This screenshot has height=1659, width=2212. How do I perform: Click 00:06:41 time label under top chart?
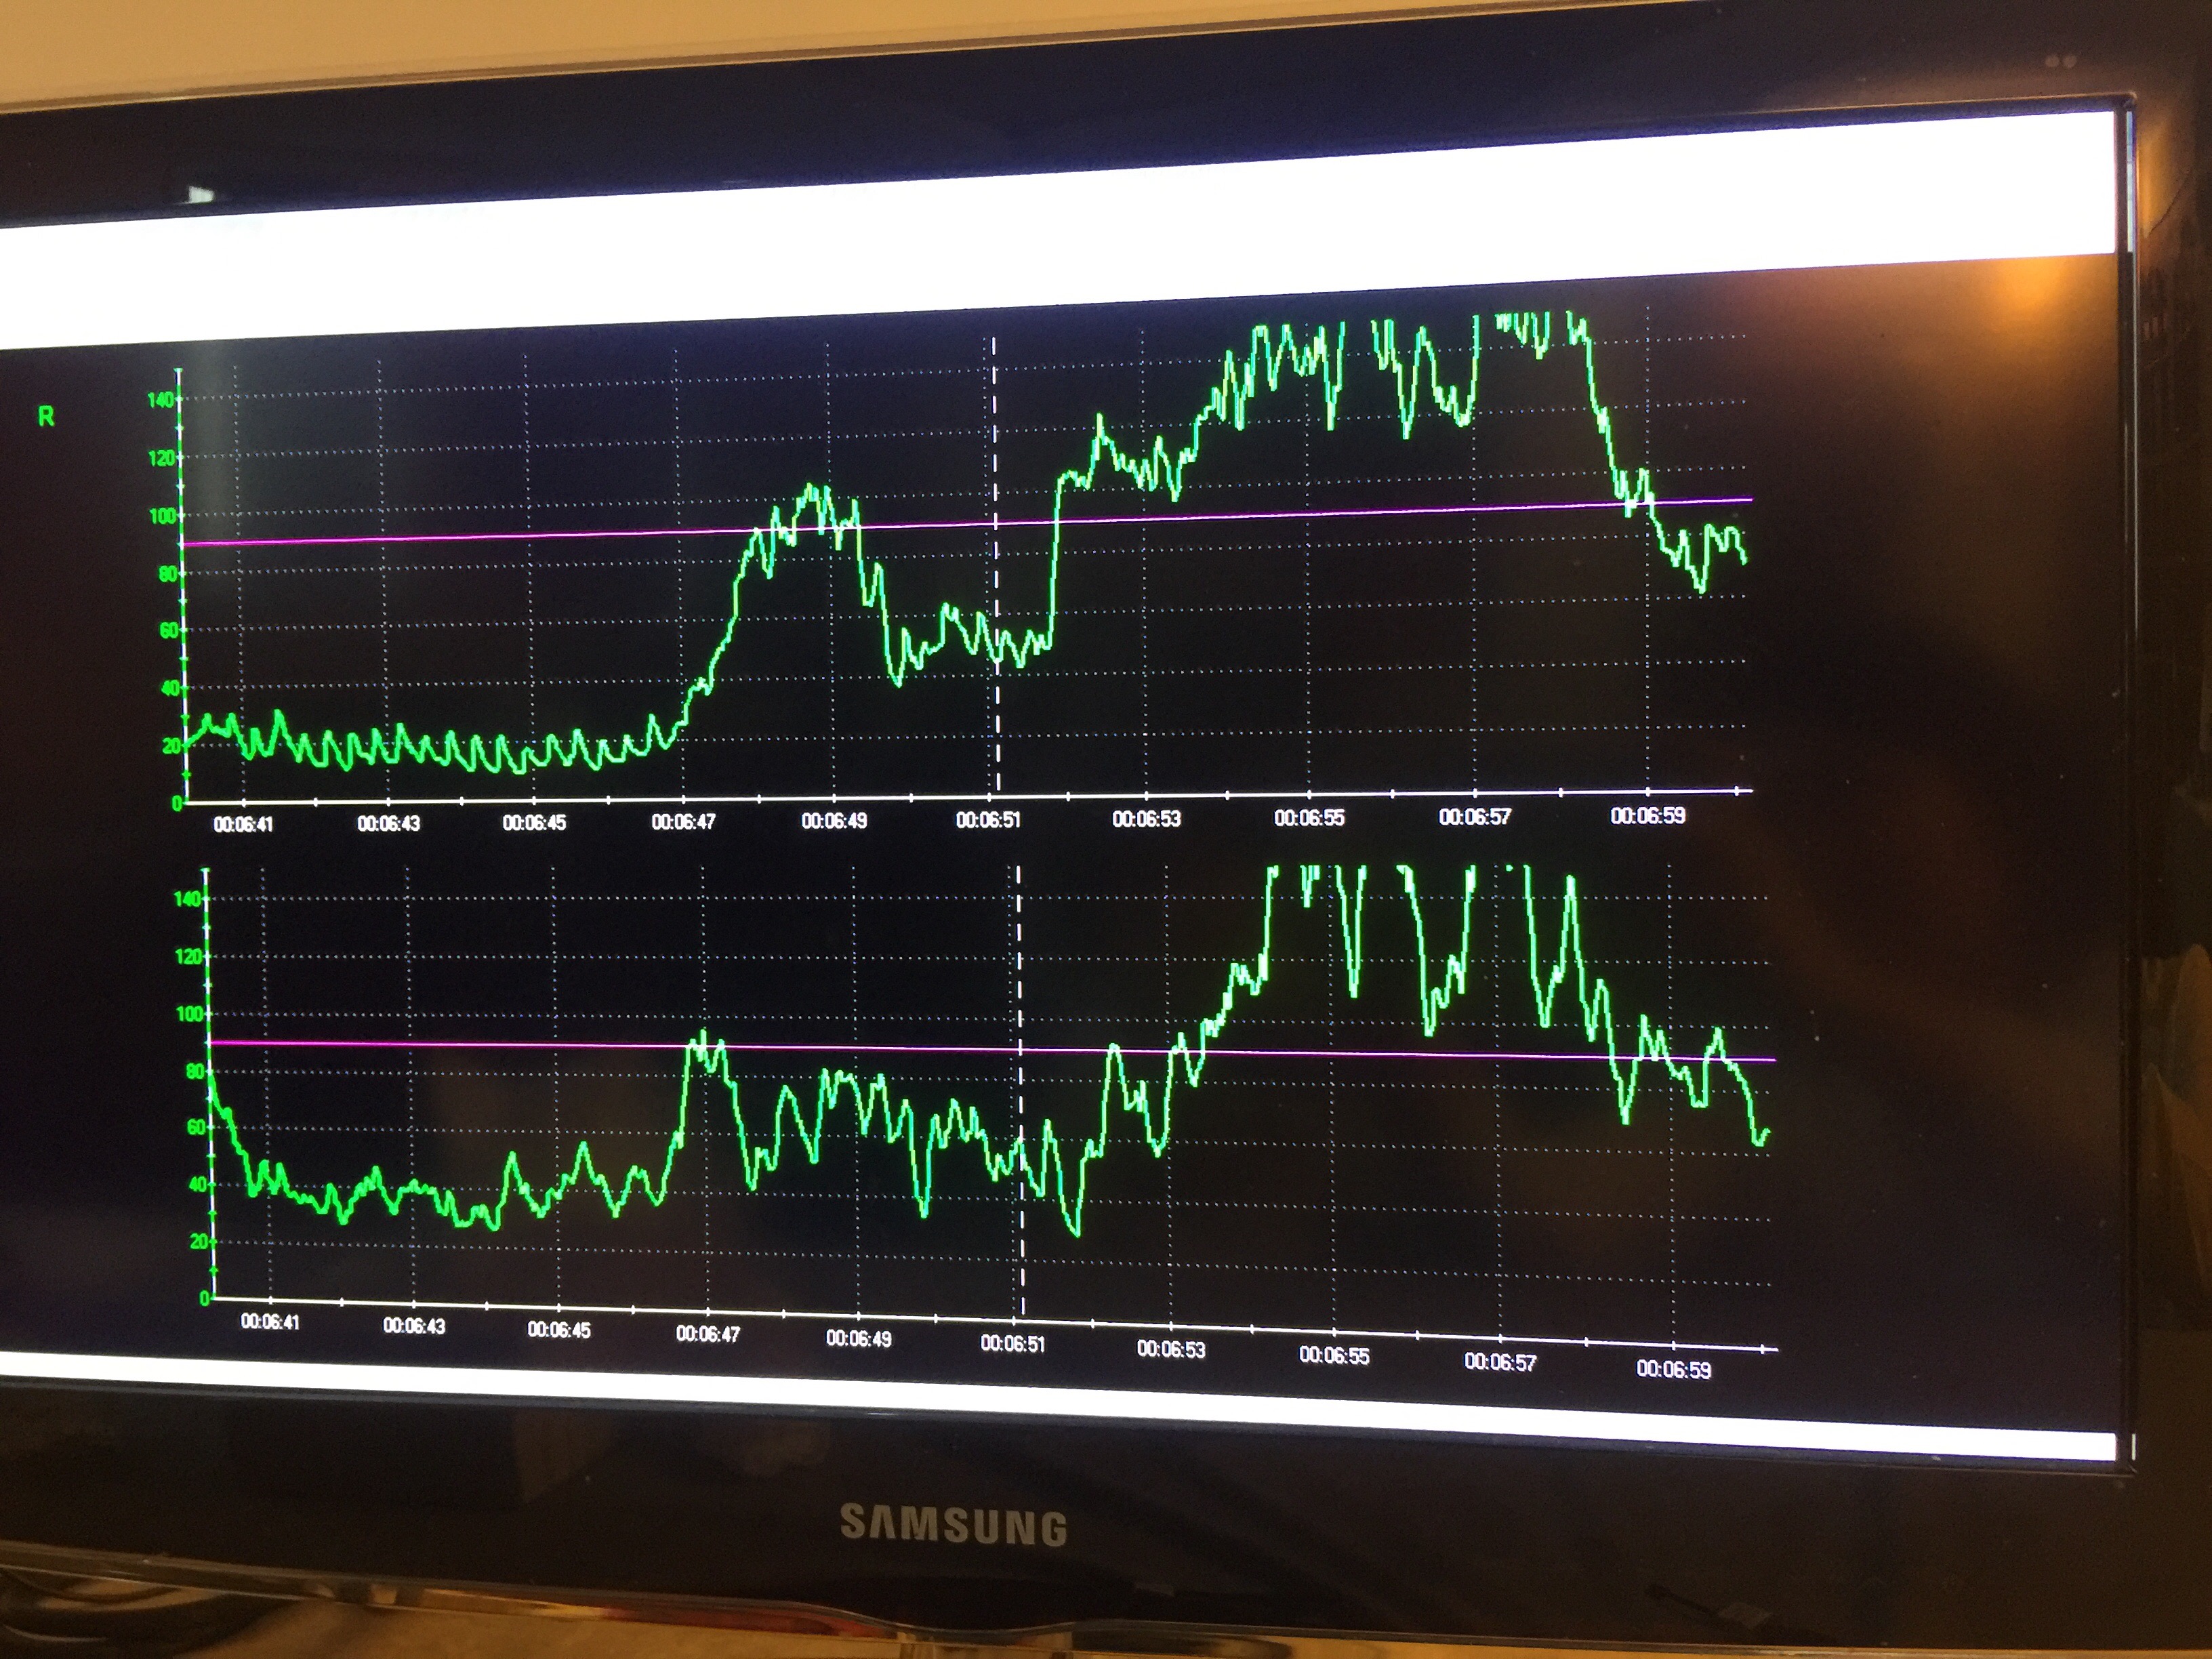(x=243, y=825)
